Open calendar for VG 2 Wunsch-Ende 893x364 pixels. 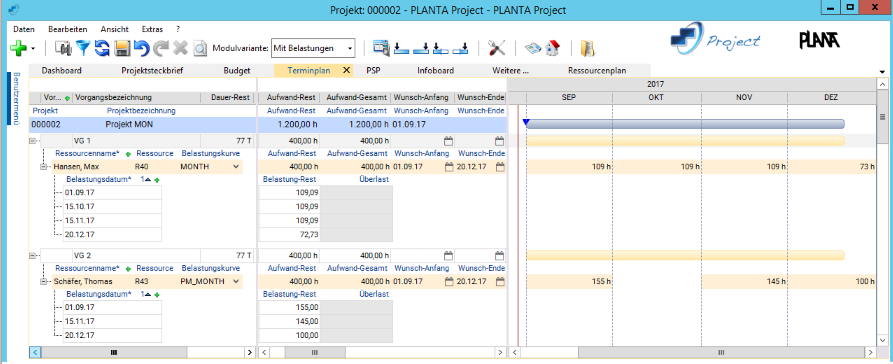[x=499, y=255]
